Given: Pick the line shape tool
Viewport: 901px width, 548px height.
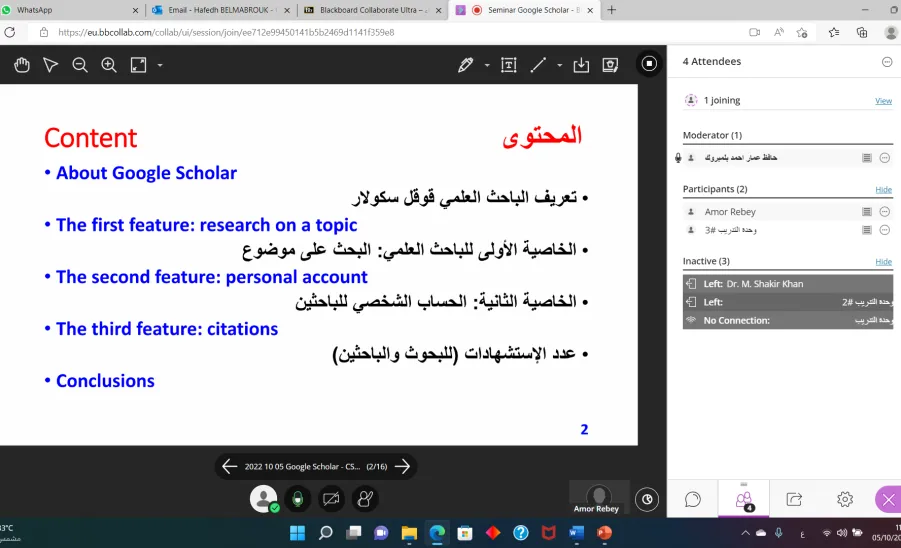Looking at the screenshot, I should click(538, 65).
